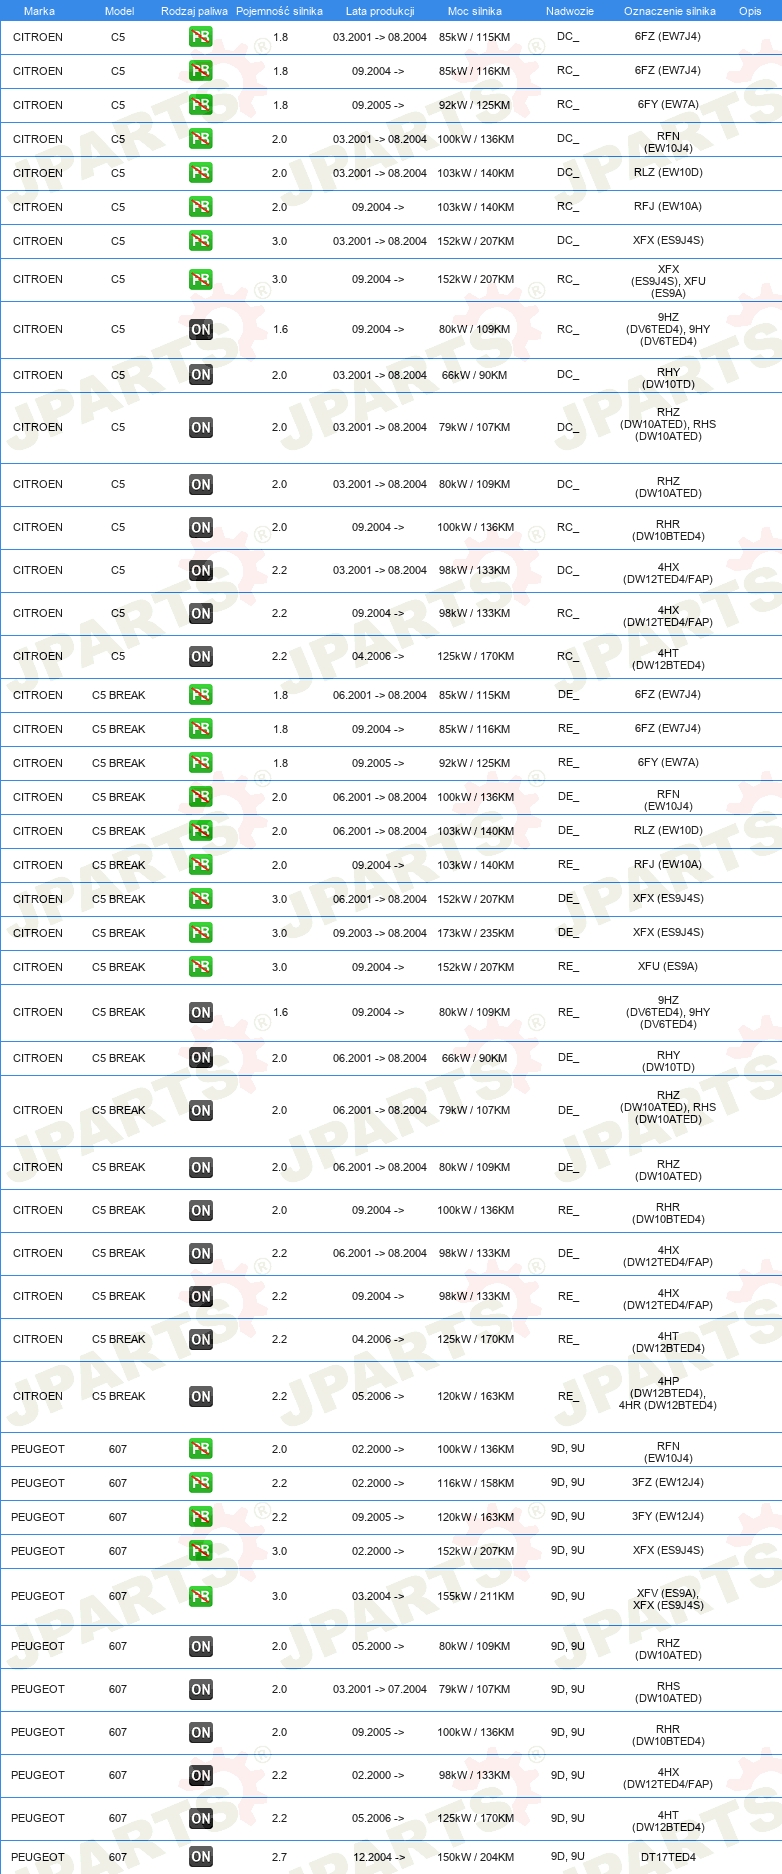Click the 2.7 engine capacity cell
This screenshot has width=782, height=1874.
pos(279,1857)
